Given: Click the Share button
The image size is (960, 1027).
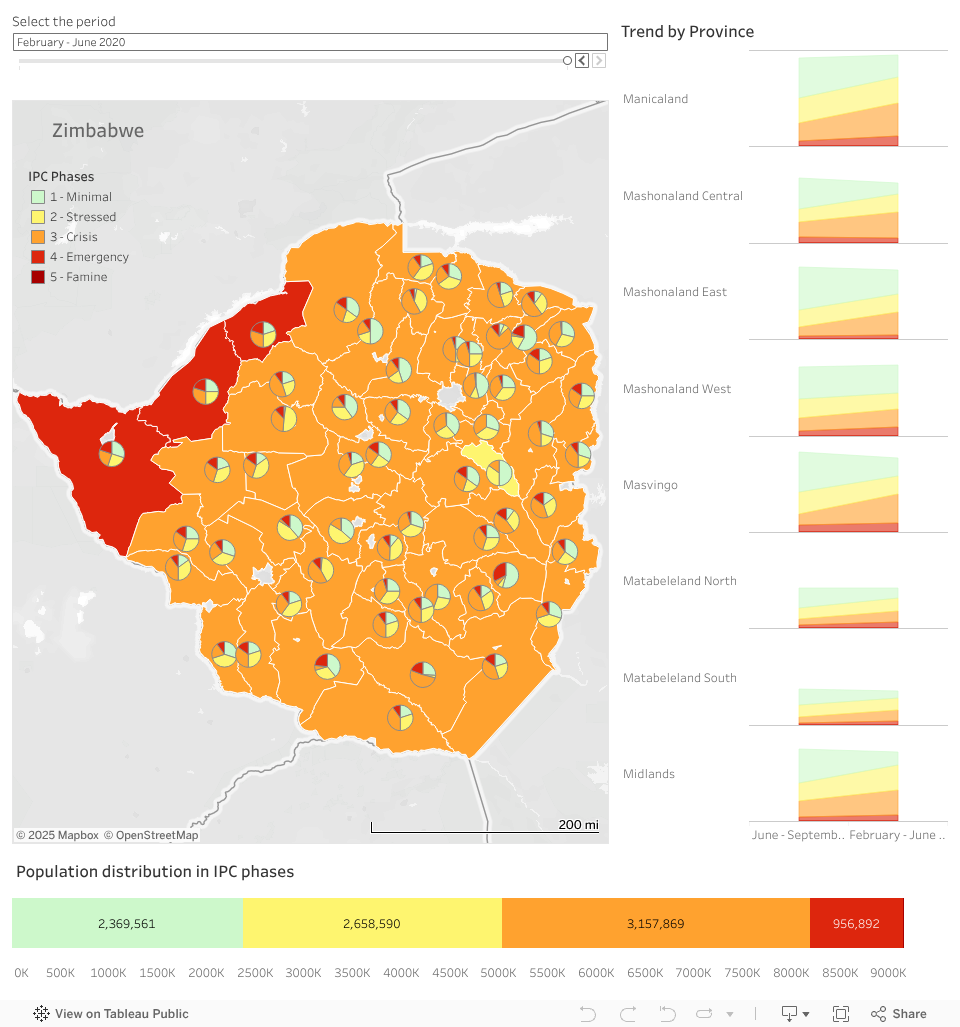Looking at the screenshot, I should pyautogui.click(x=898, y=1014).
